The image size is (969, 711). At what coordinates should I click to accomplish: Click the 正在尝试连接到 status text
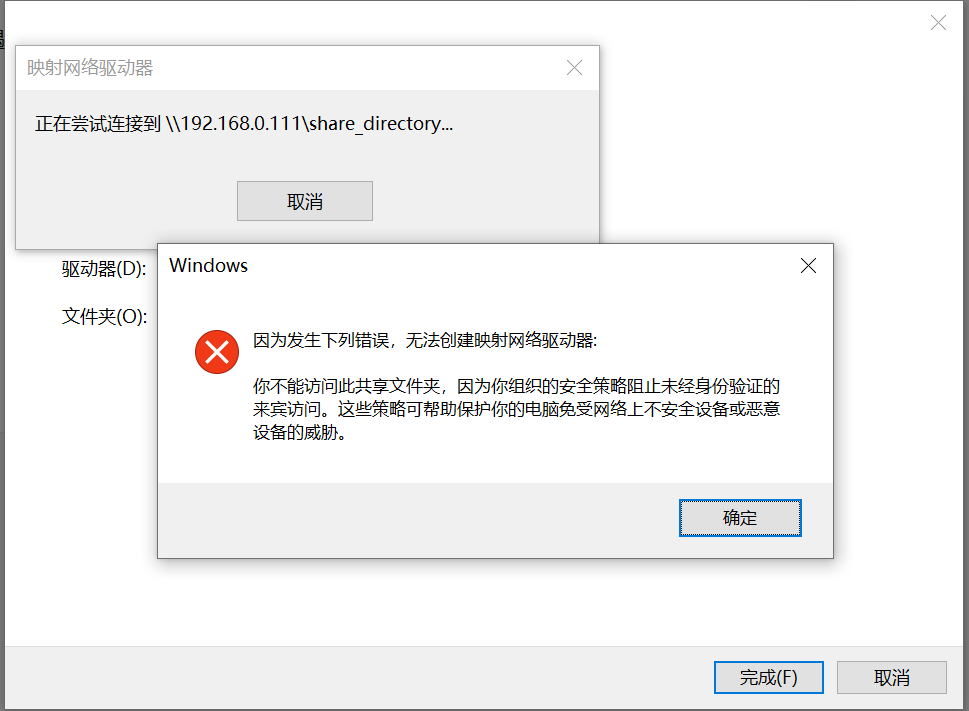click(x=98, y=124)
